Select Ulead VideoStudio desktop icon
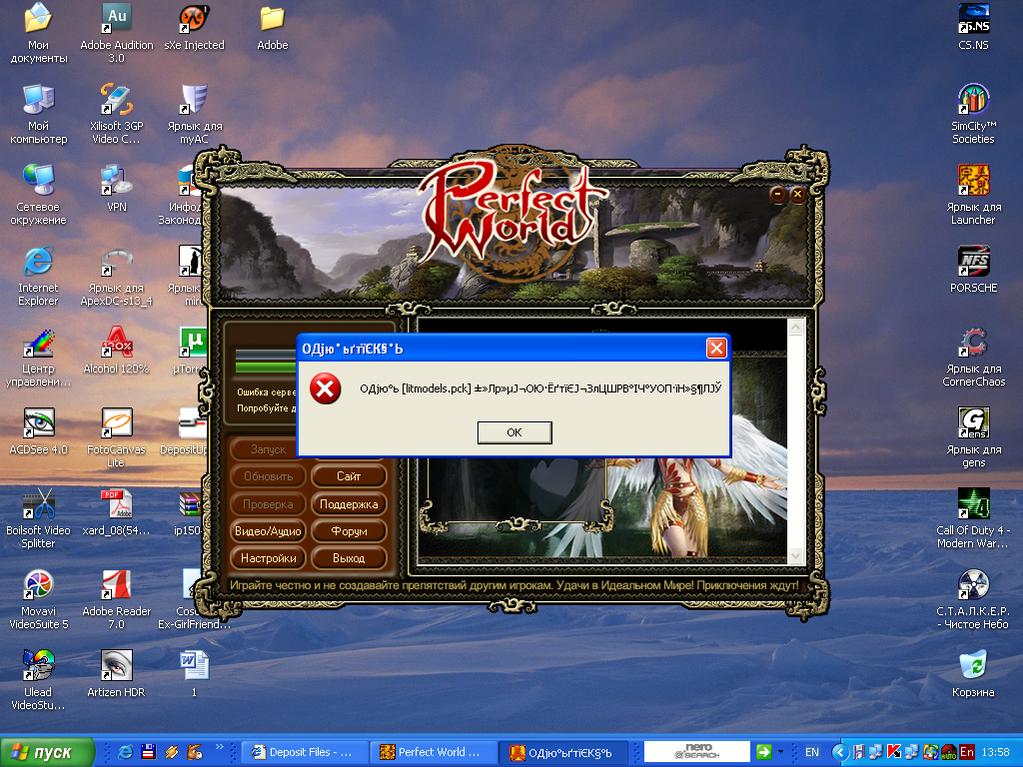 pyautogui.click(x=38, y=680)
